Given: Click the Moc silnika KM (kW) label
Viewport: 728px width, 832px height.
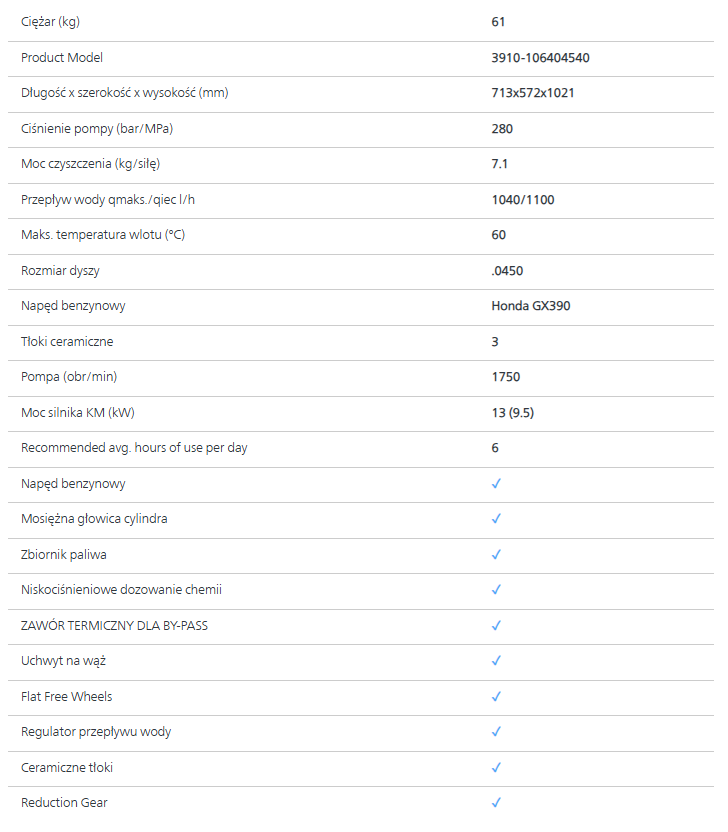Looking at the screenshot, I should [77, 412].
